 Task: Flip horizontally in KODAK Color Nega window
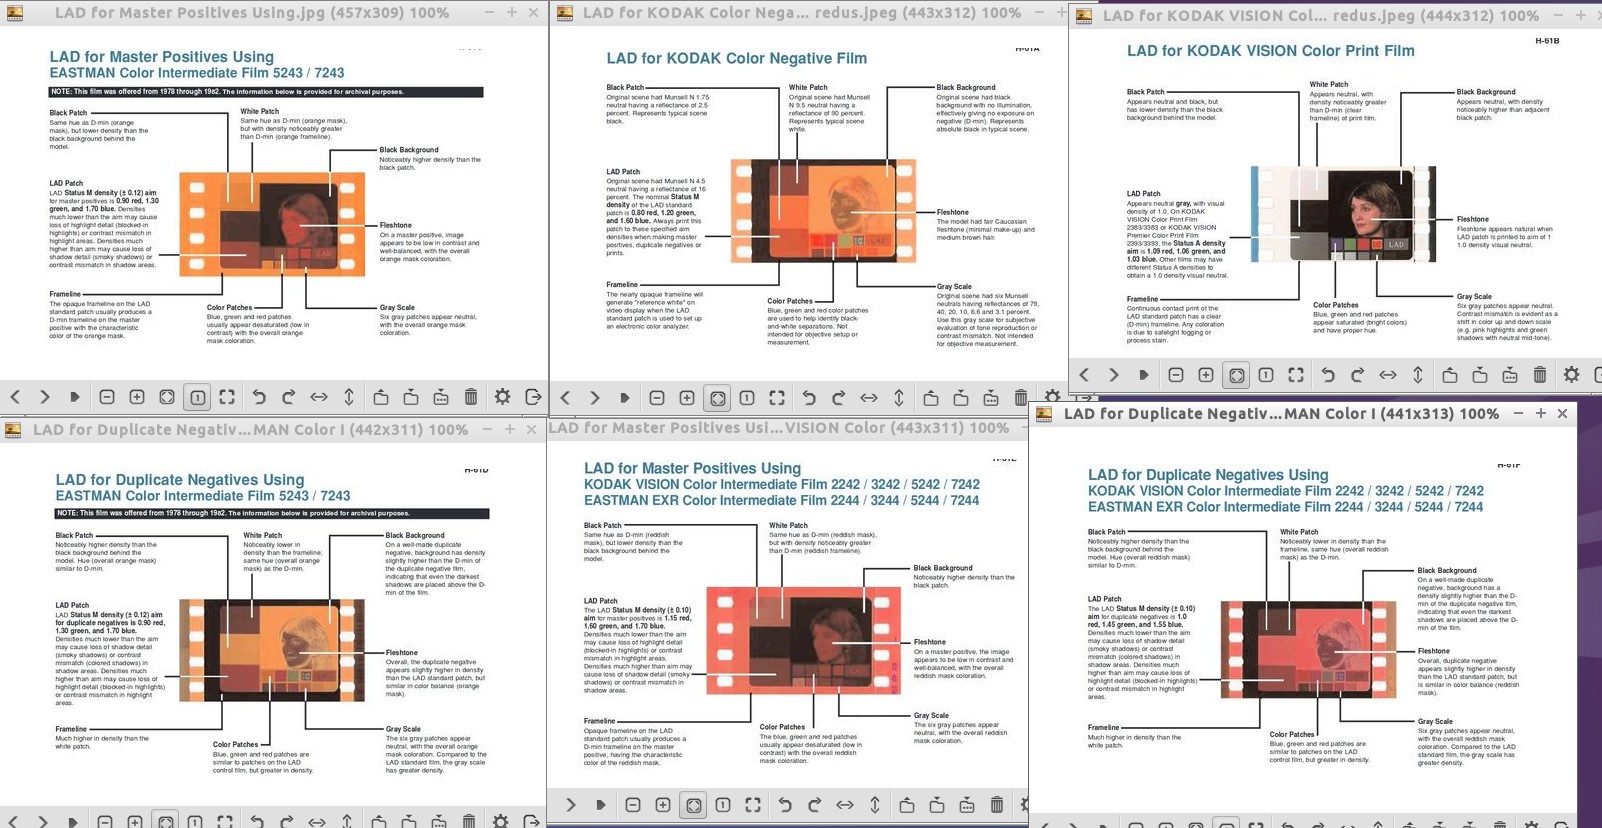pos(869,398)
